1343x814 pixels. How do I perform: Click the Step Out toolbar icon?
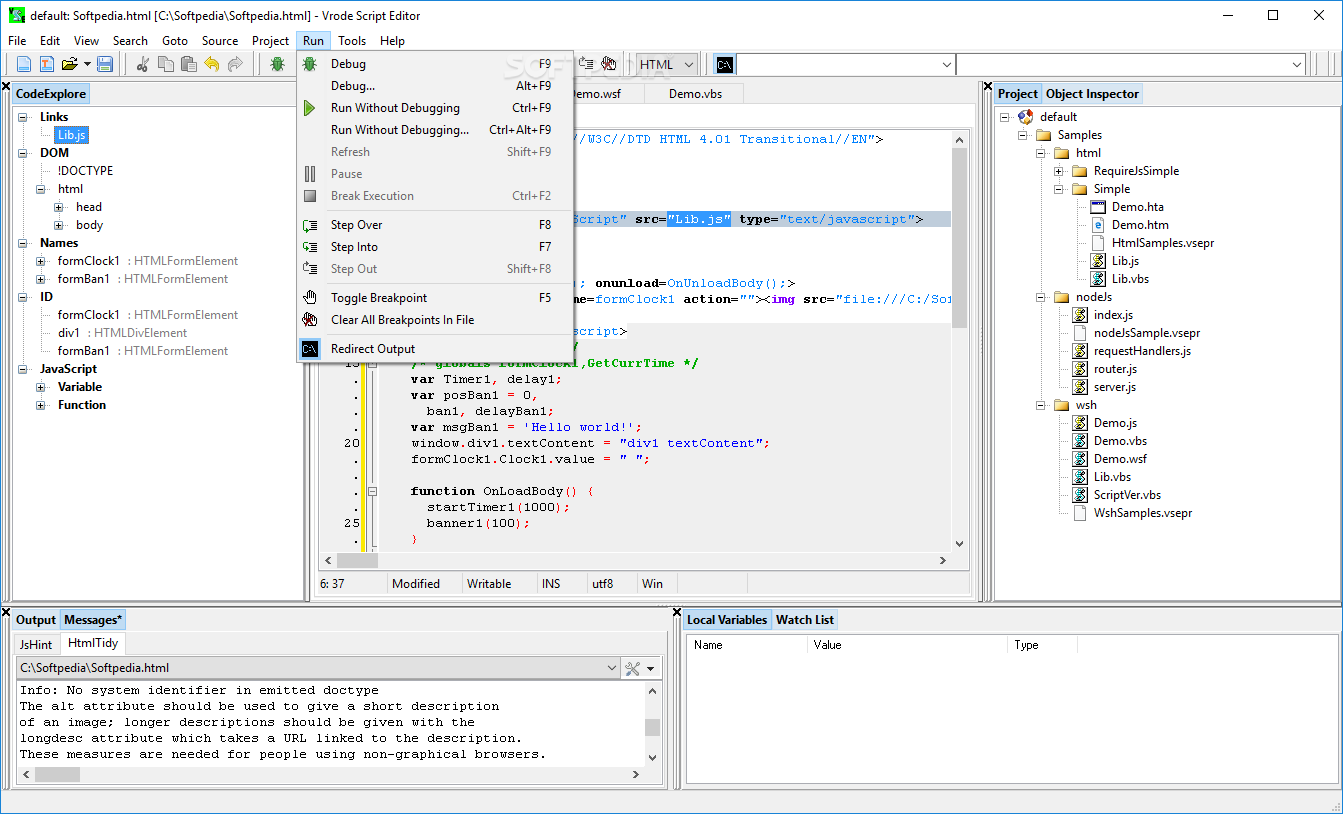587,64
